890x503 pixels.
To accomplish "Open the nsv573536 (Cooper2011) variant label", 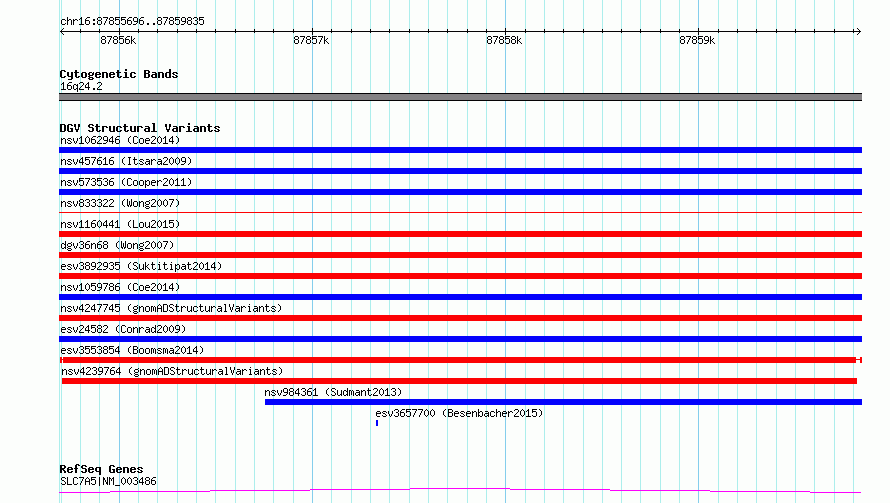I will click(x=126, y=182).
